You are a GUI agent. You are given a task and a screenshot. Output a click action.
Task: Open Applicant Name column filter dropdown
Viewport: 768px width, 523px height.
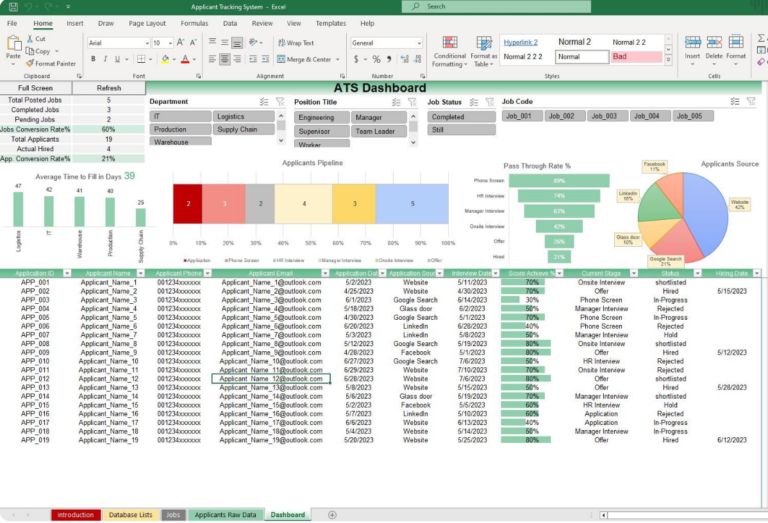(141, 273)
